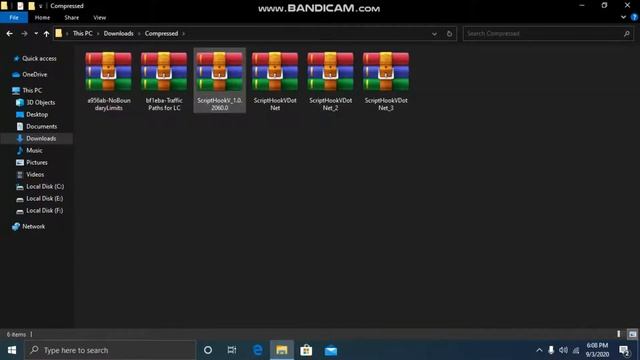Open Network in the sidebar

(x=33, y=227)
